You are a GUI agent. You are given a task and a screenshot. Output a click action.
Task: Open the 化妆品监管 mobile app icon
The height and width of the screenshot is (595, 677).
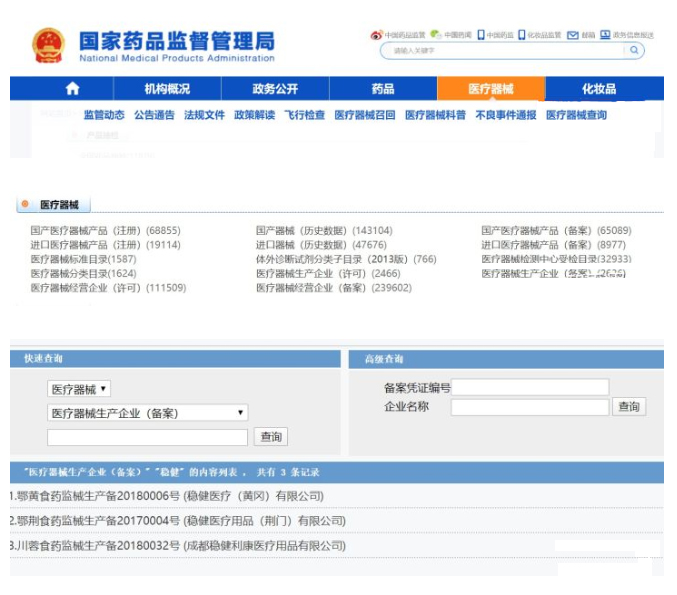point(522,35)
